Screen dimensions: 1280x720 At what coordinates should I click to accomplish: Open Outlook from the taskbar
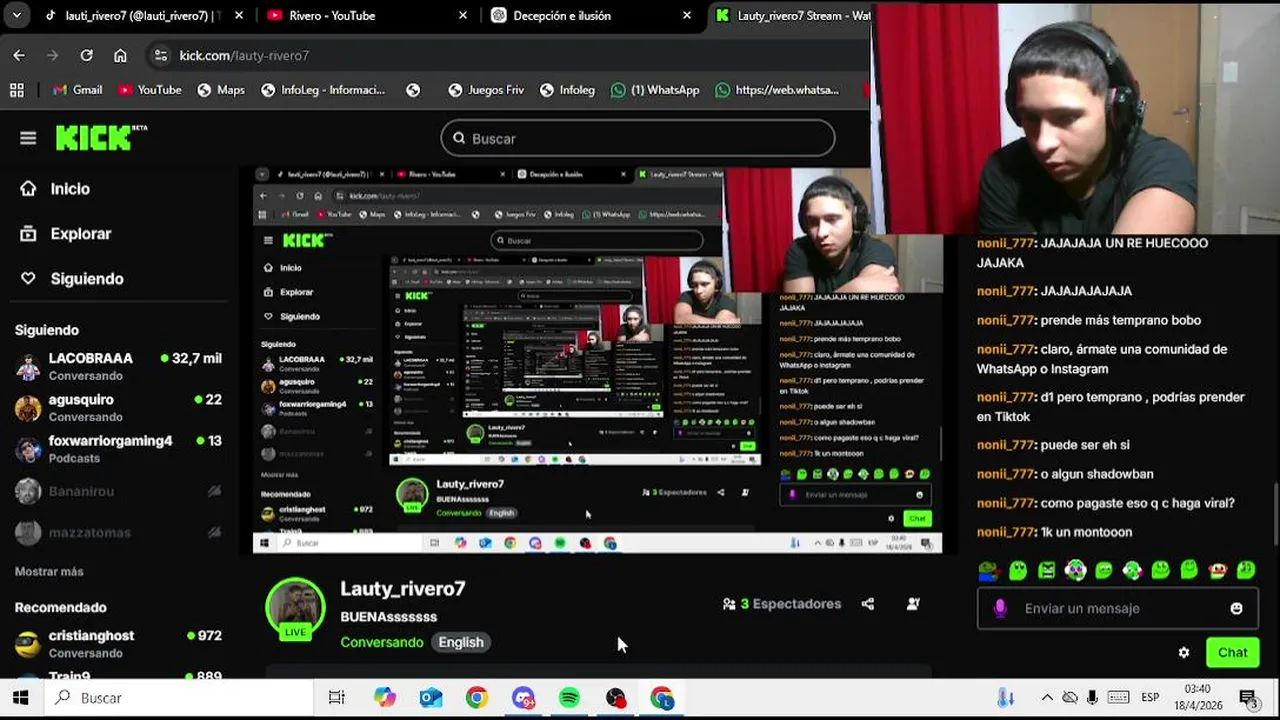[431, 698]
